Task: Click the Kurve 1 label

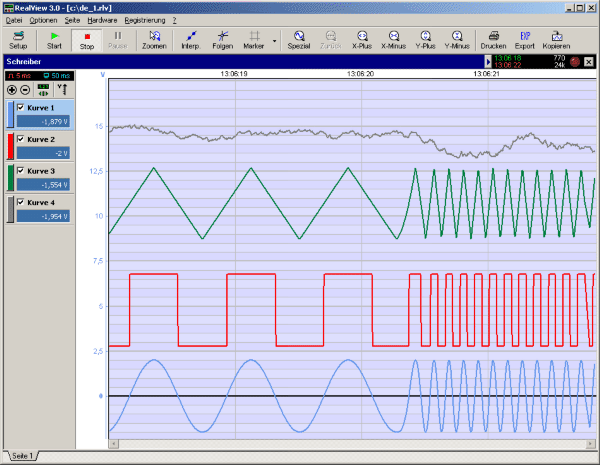Action: pos(41,108)
